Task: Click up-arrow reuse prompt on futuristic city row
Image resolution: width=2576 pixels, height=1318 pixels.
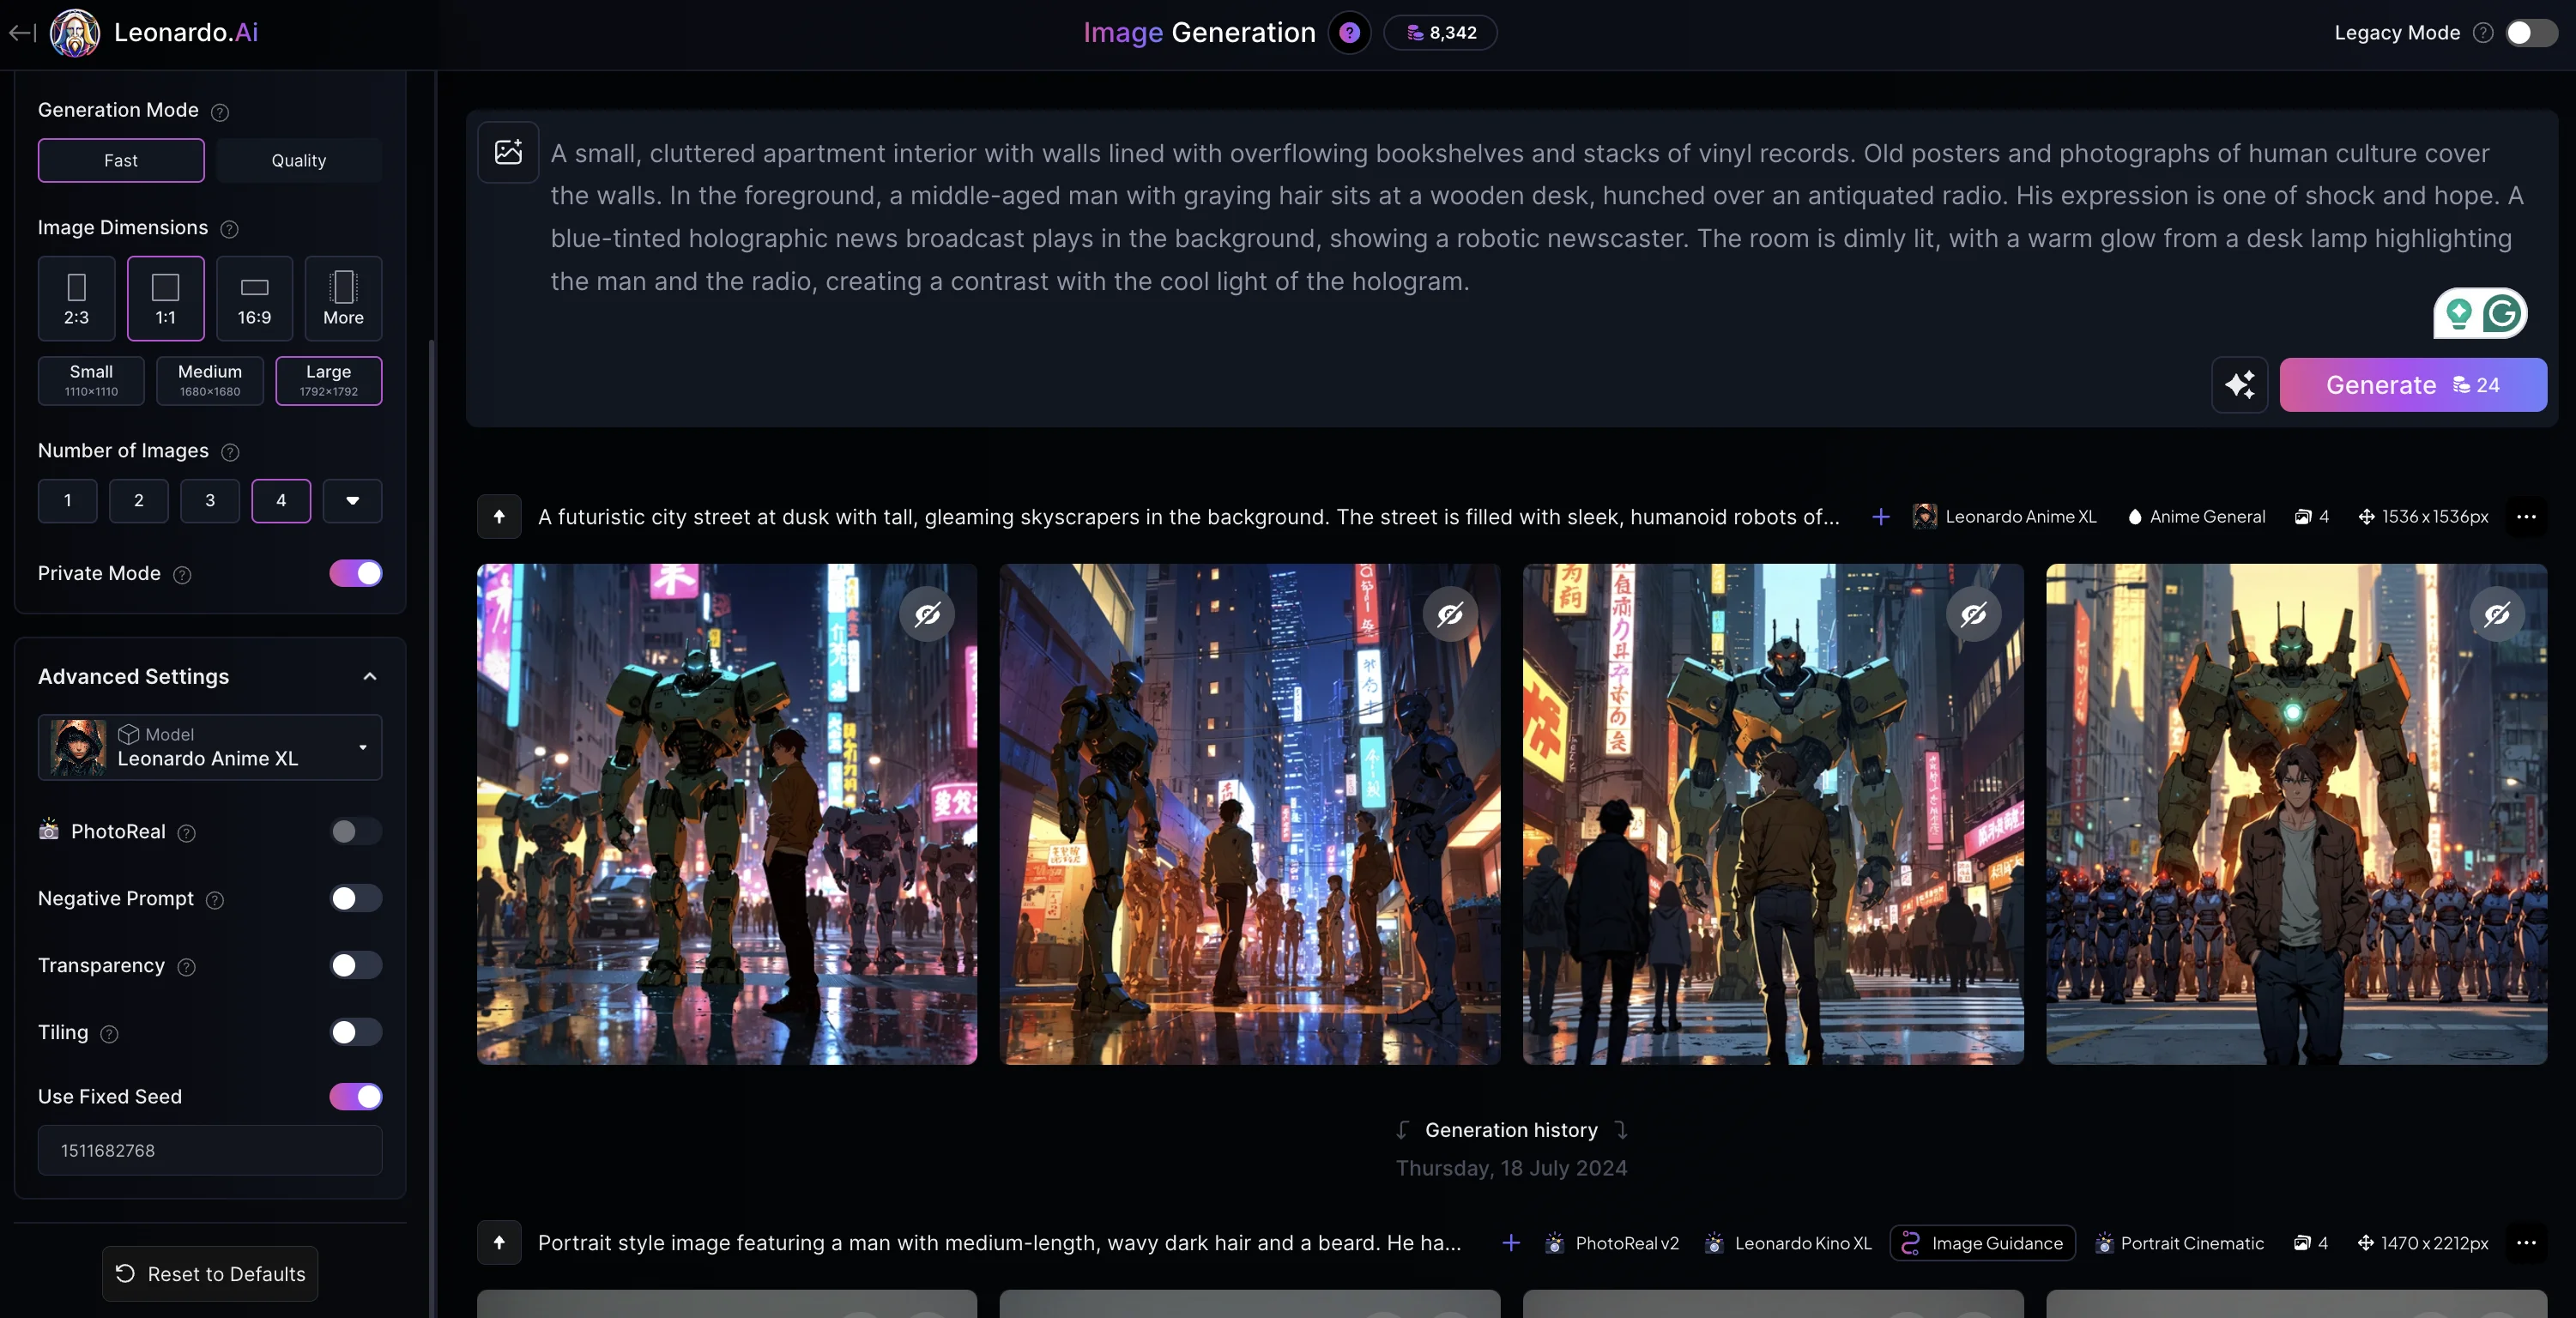Action: [499, 517]
